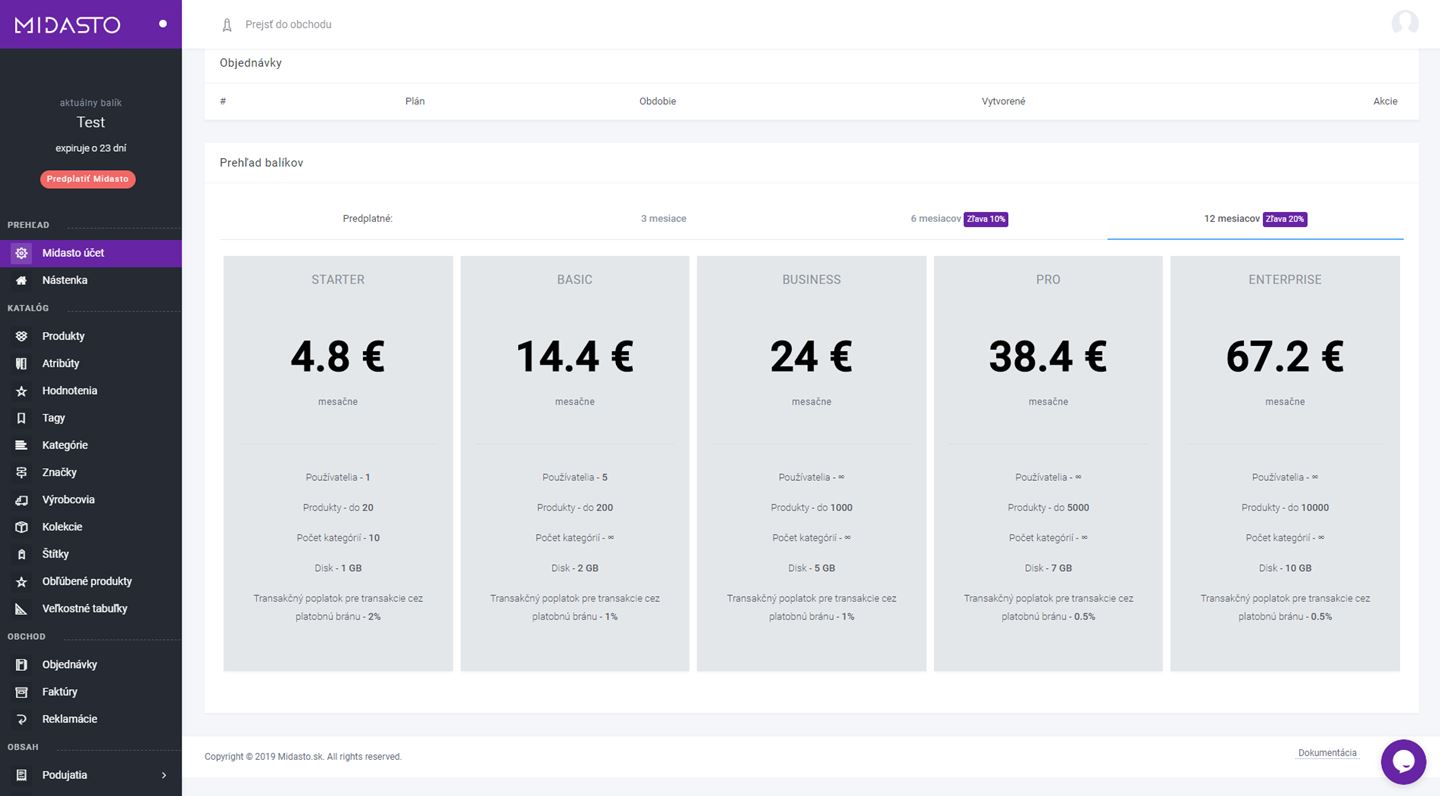Click Používatelia - 5 in BASIC card
1440x796 pixels.
(x=575, y=477)
